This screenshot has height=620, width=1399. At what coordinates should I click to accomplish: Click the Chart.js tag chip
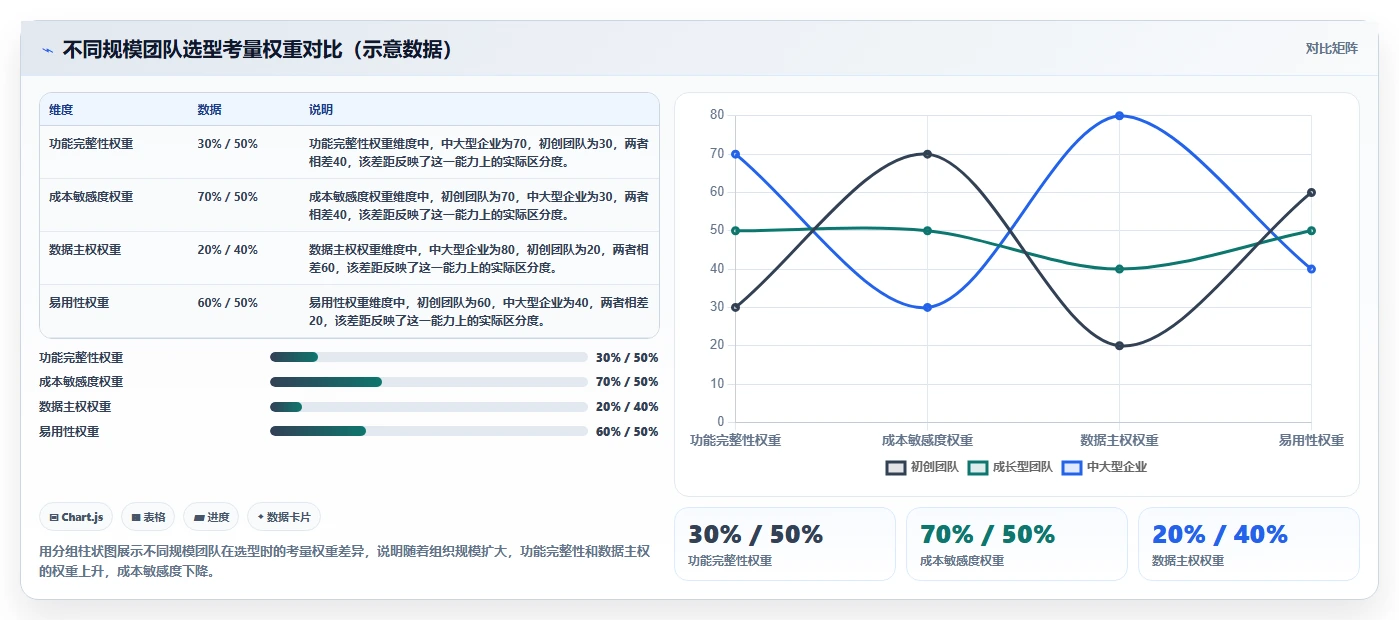coord(77,517)
